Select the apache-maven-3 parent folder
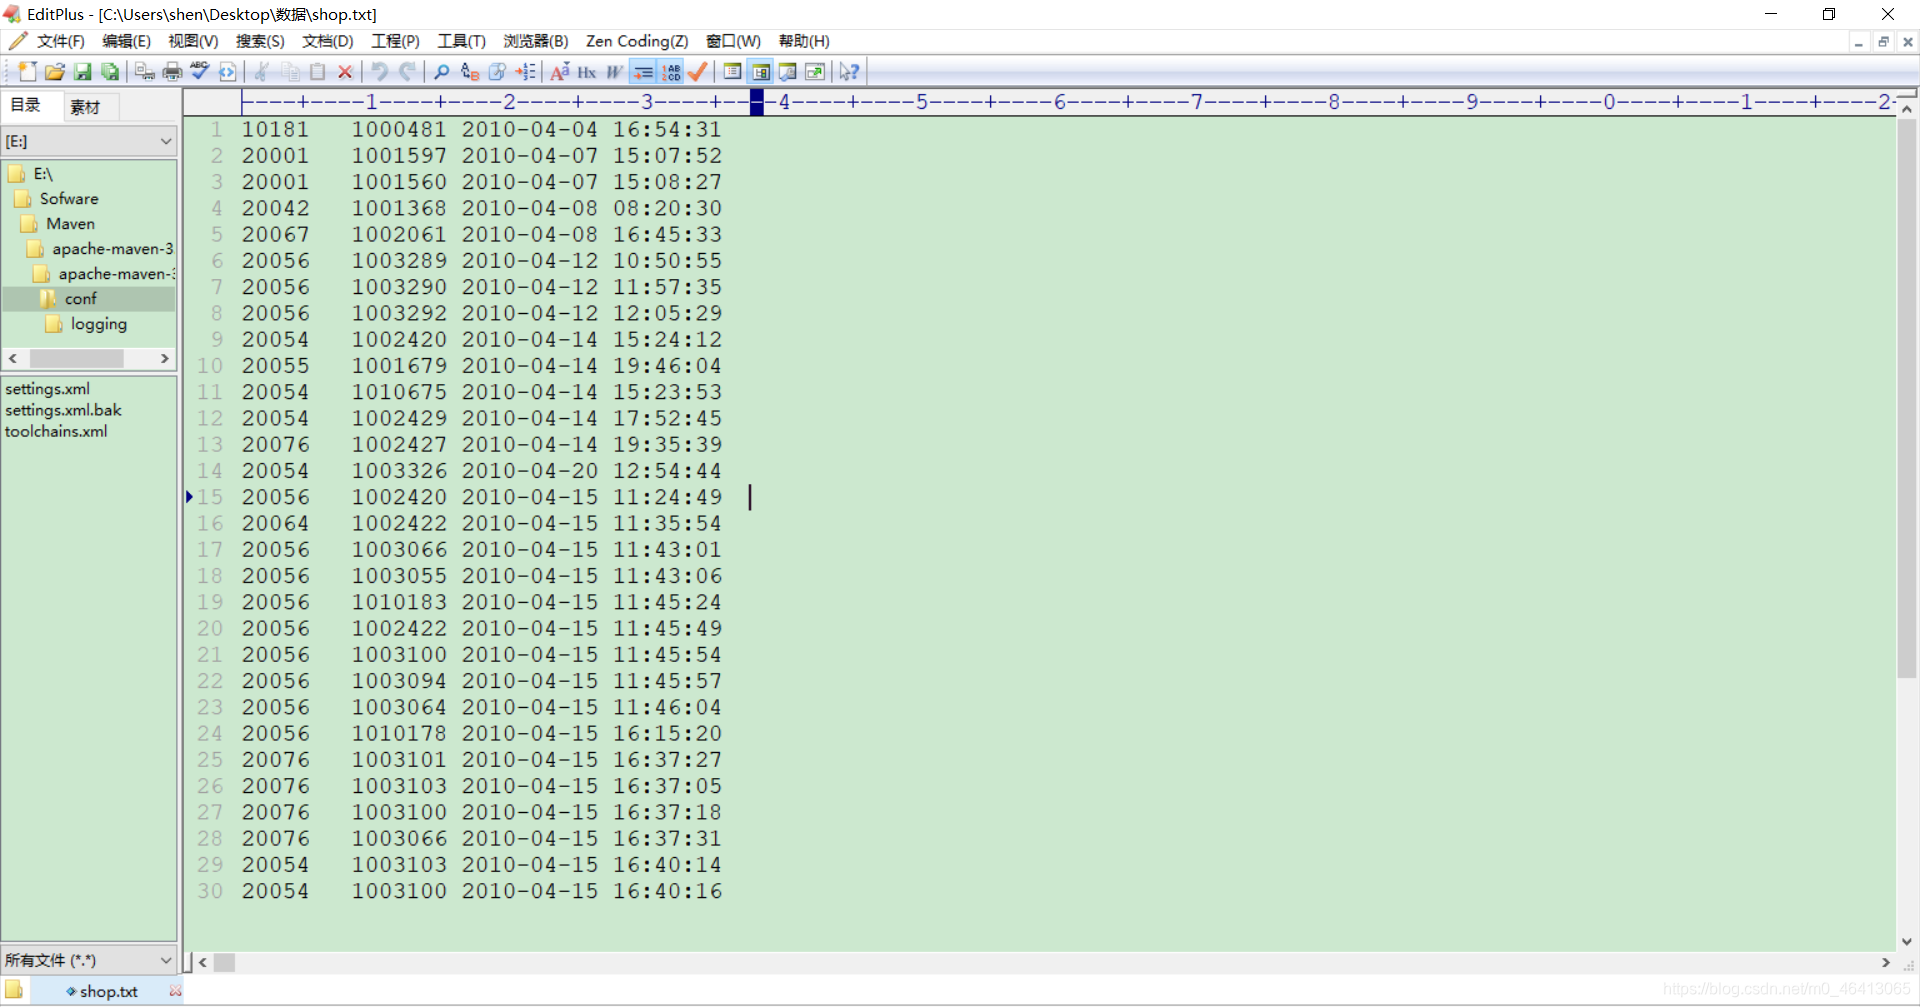The height and width of the screenshot is (1007, 1920). tap(112, 249)
